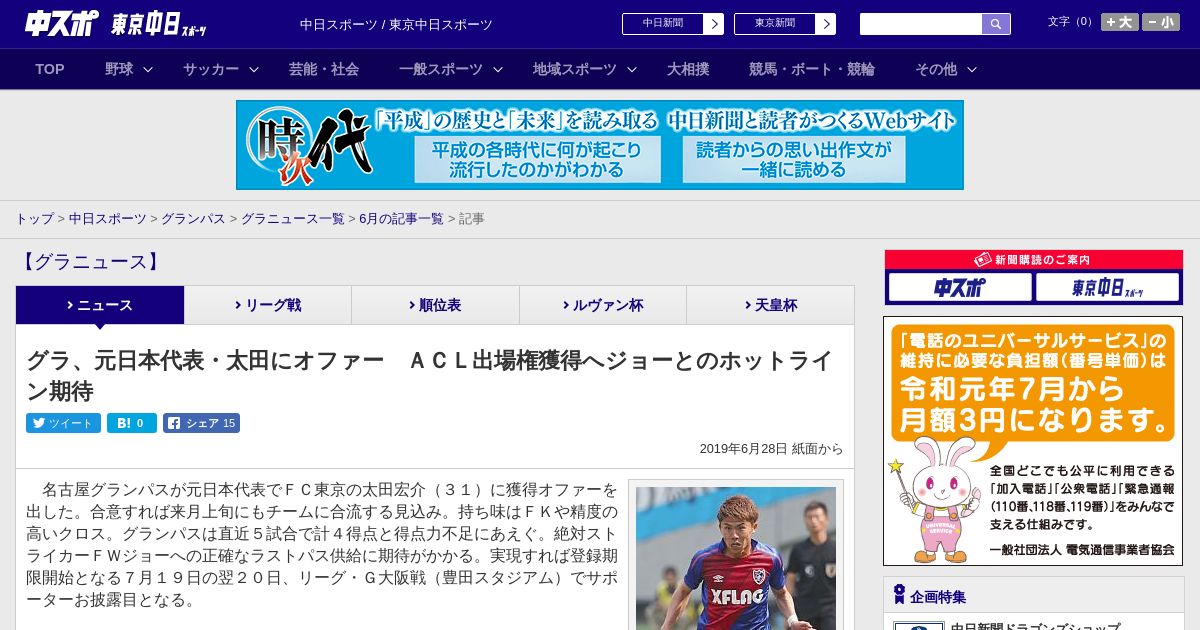Open 芸能・社会 in the navigation bar
Viewport: 1200px width, 630px height.
click(324, 69)
